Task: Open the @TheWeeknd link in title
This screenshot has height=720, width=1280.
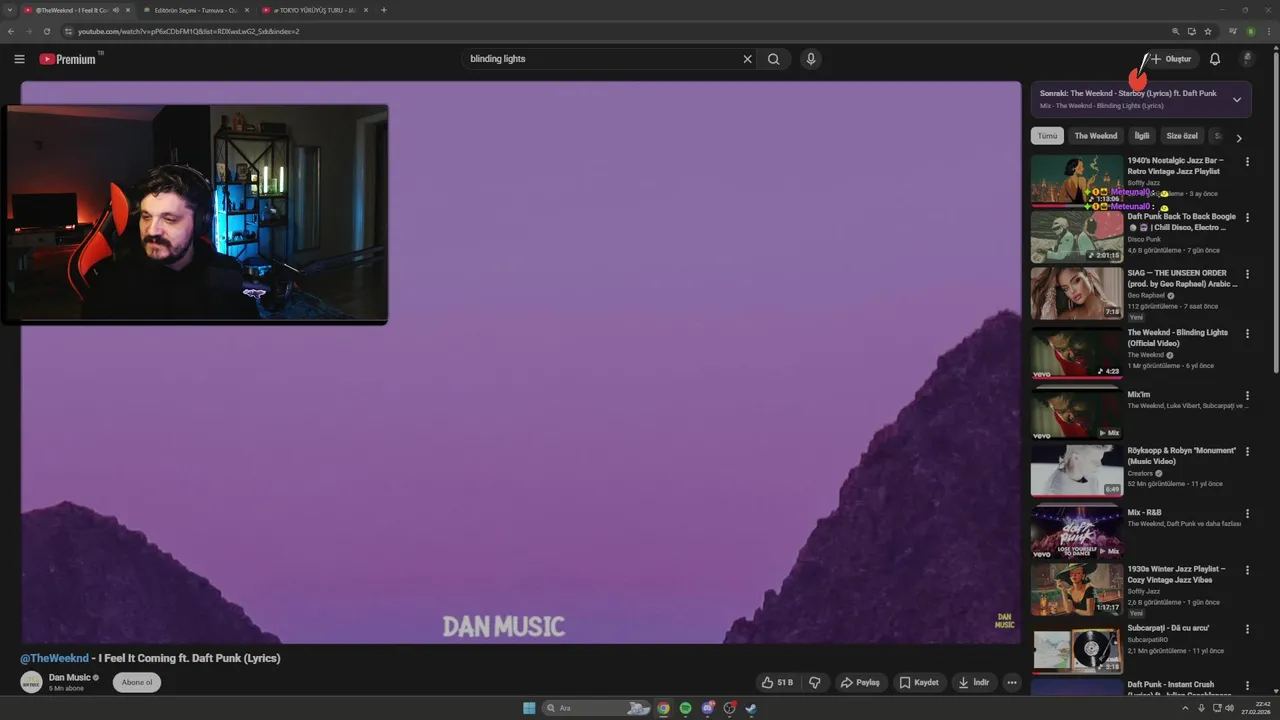Action: [55, 658]
